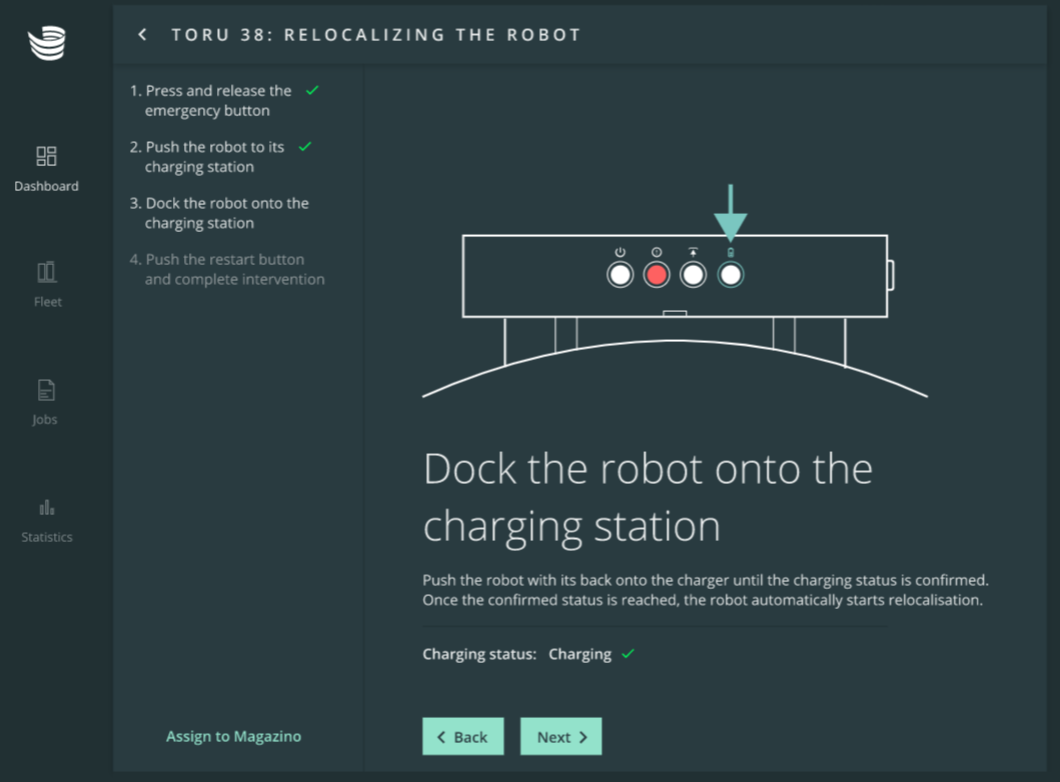Screen dimensions: 1060x782
Task: Click the green Charging status checkmark
Action: 628,654
